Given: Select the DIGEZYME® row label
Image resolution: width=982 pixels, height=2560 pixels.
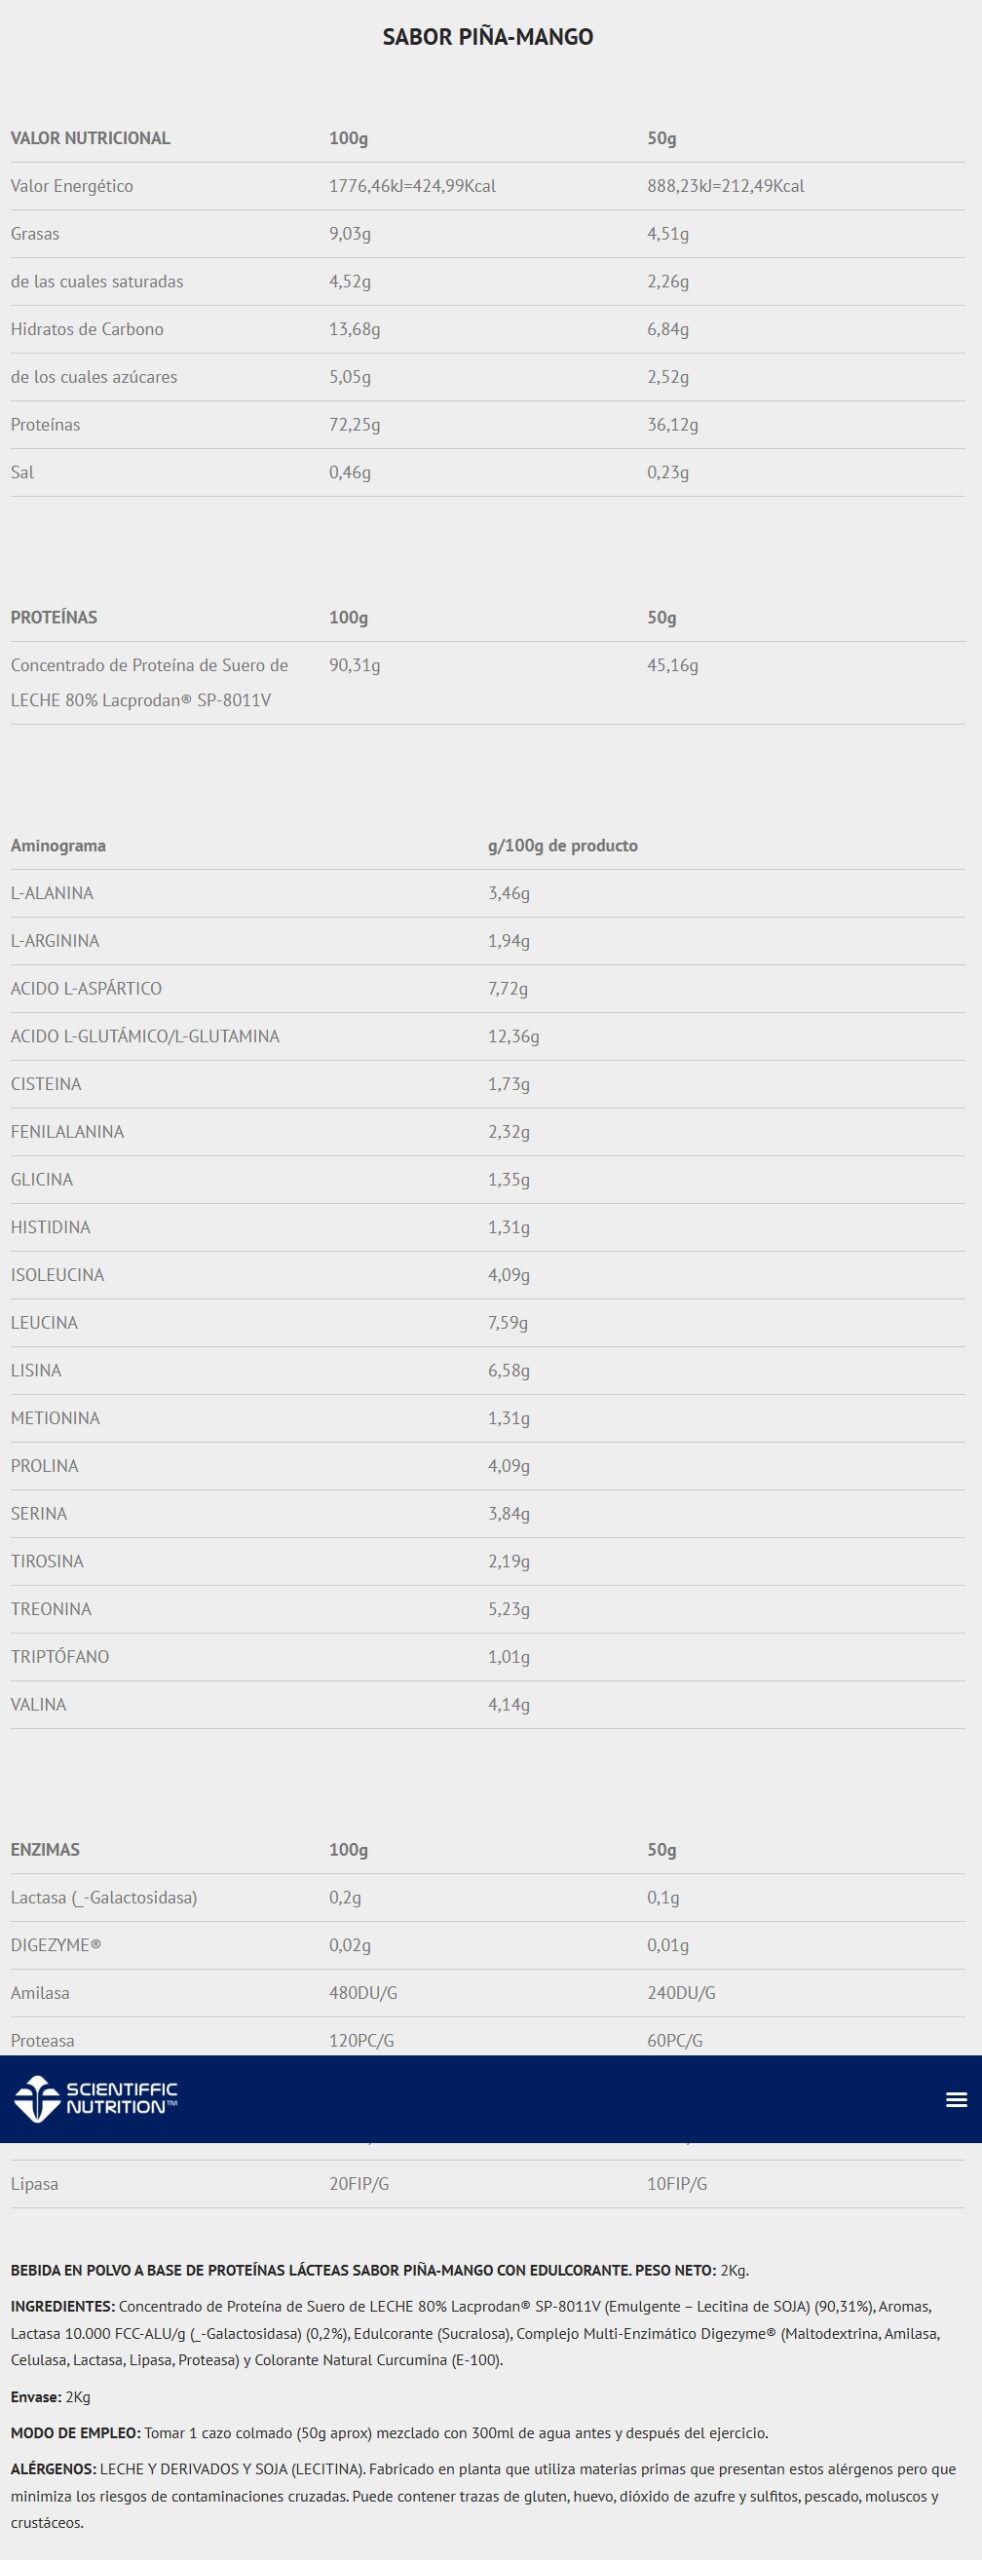Looking at the screenshot, I should [56, 1944].
